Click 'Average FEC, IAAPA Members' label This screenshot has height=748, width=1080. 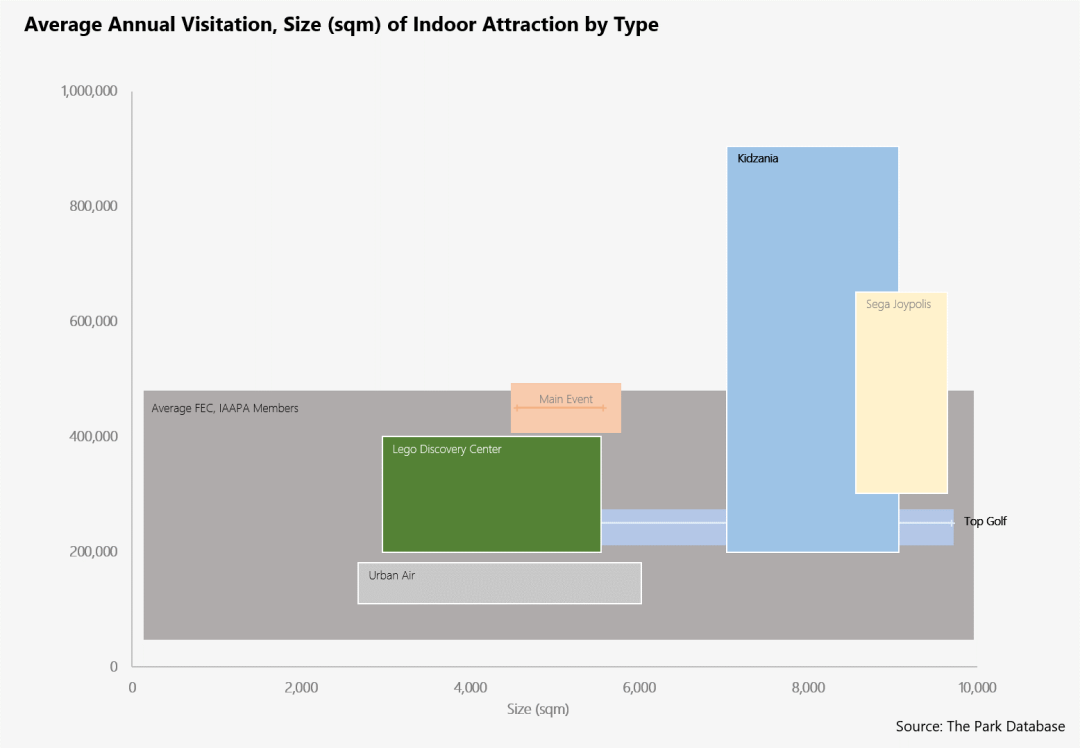click(x=225, y=408)
